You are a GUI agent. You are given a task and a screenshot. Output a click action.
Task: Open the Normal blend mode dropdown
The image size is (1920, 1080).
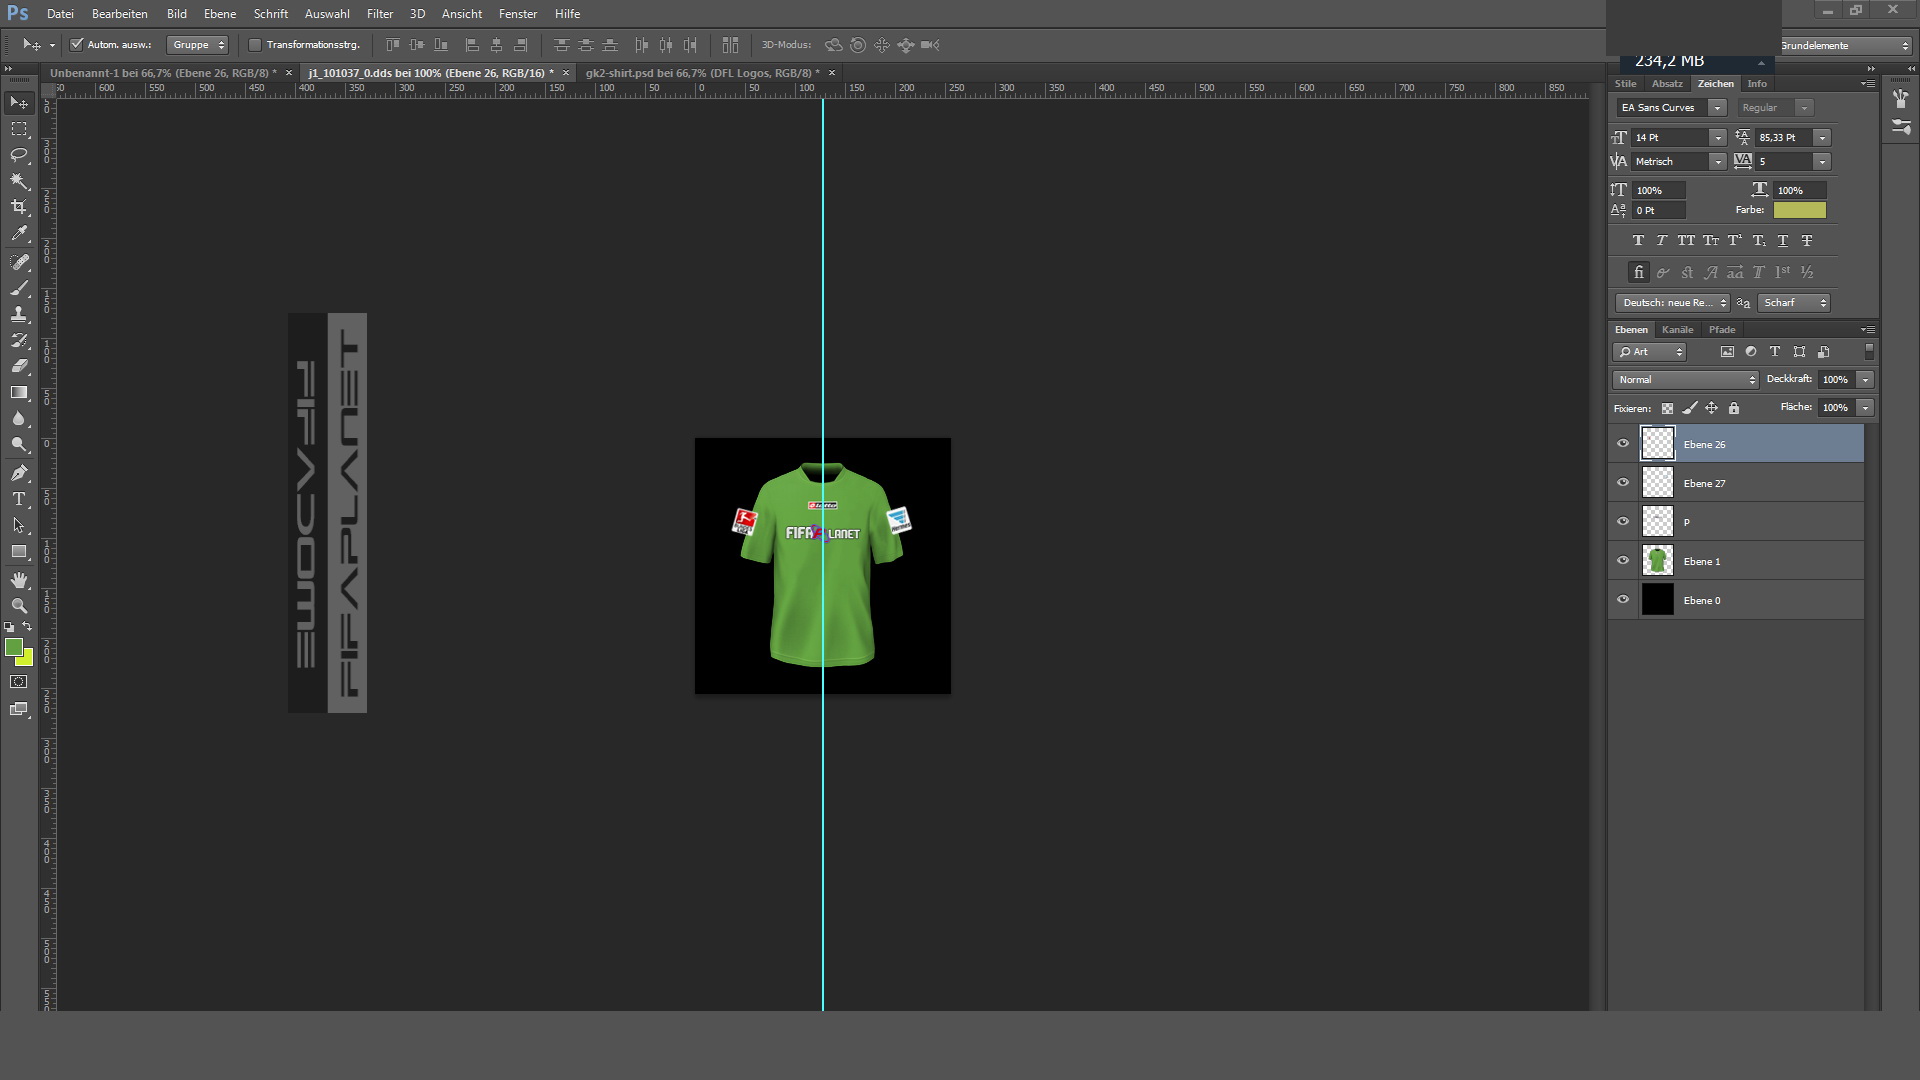pos(1685,380)
